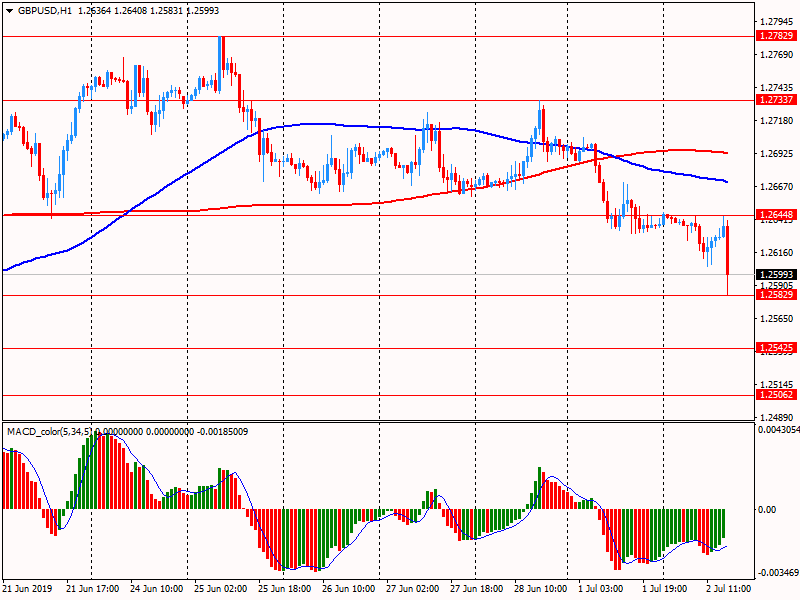Click the 27 Jun 18:00 time label

coord(477,588)
